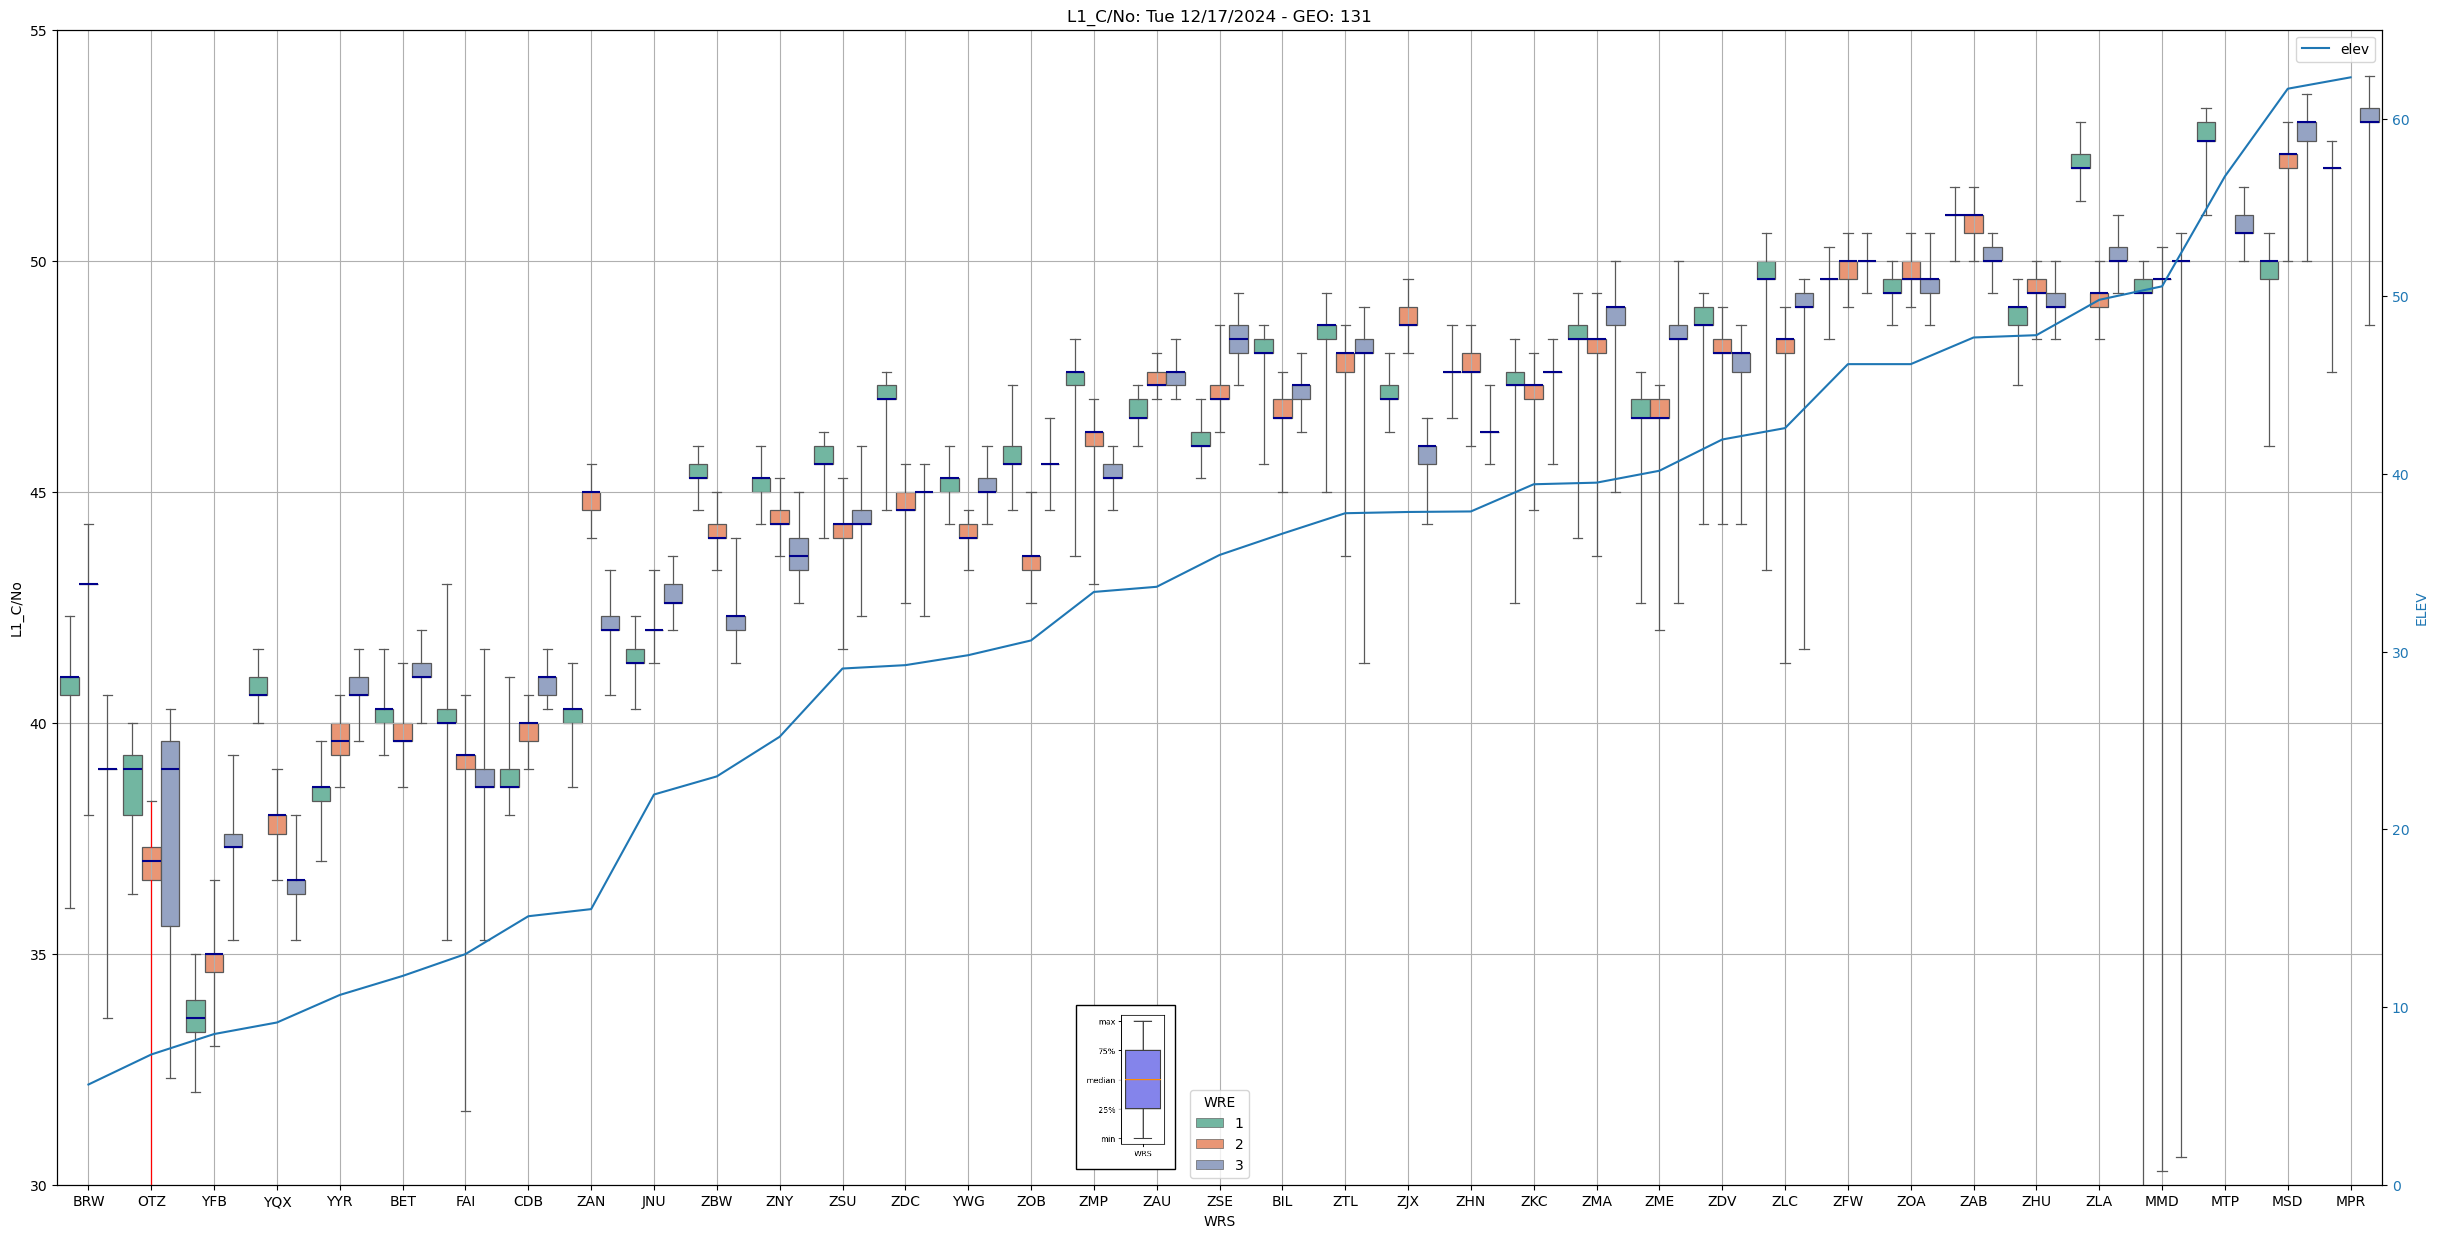
Task: Click the orange WRE 2 legend swatch
Action: [x=1209, y=1144]
